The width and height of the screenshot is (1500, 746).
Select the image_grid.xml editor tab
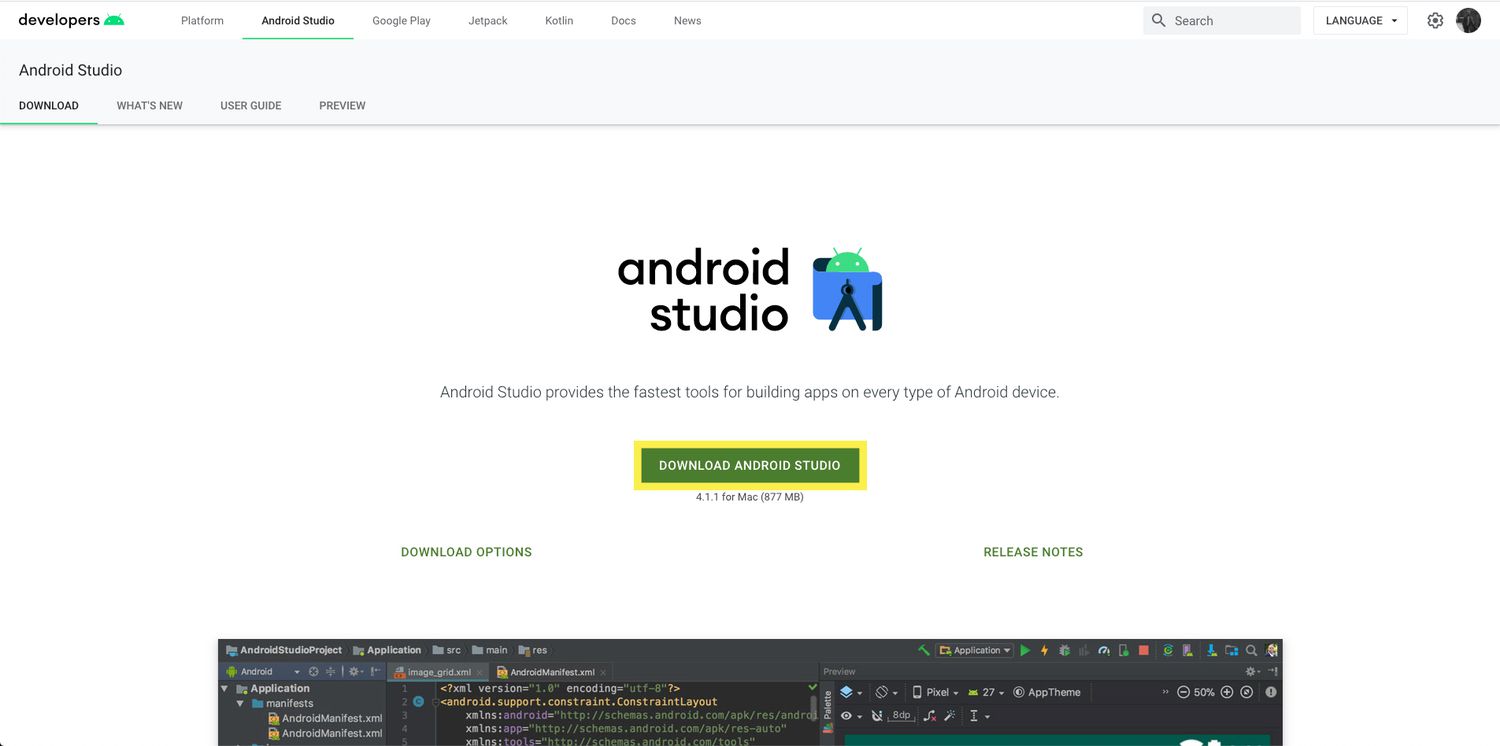tap(439, 672)
